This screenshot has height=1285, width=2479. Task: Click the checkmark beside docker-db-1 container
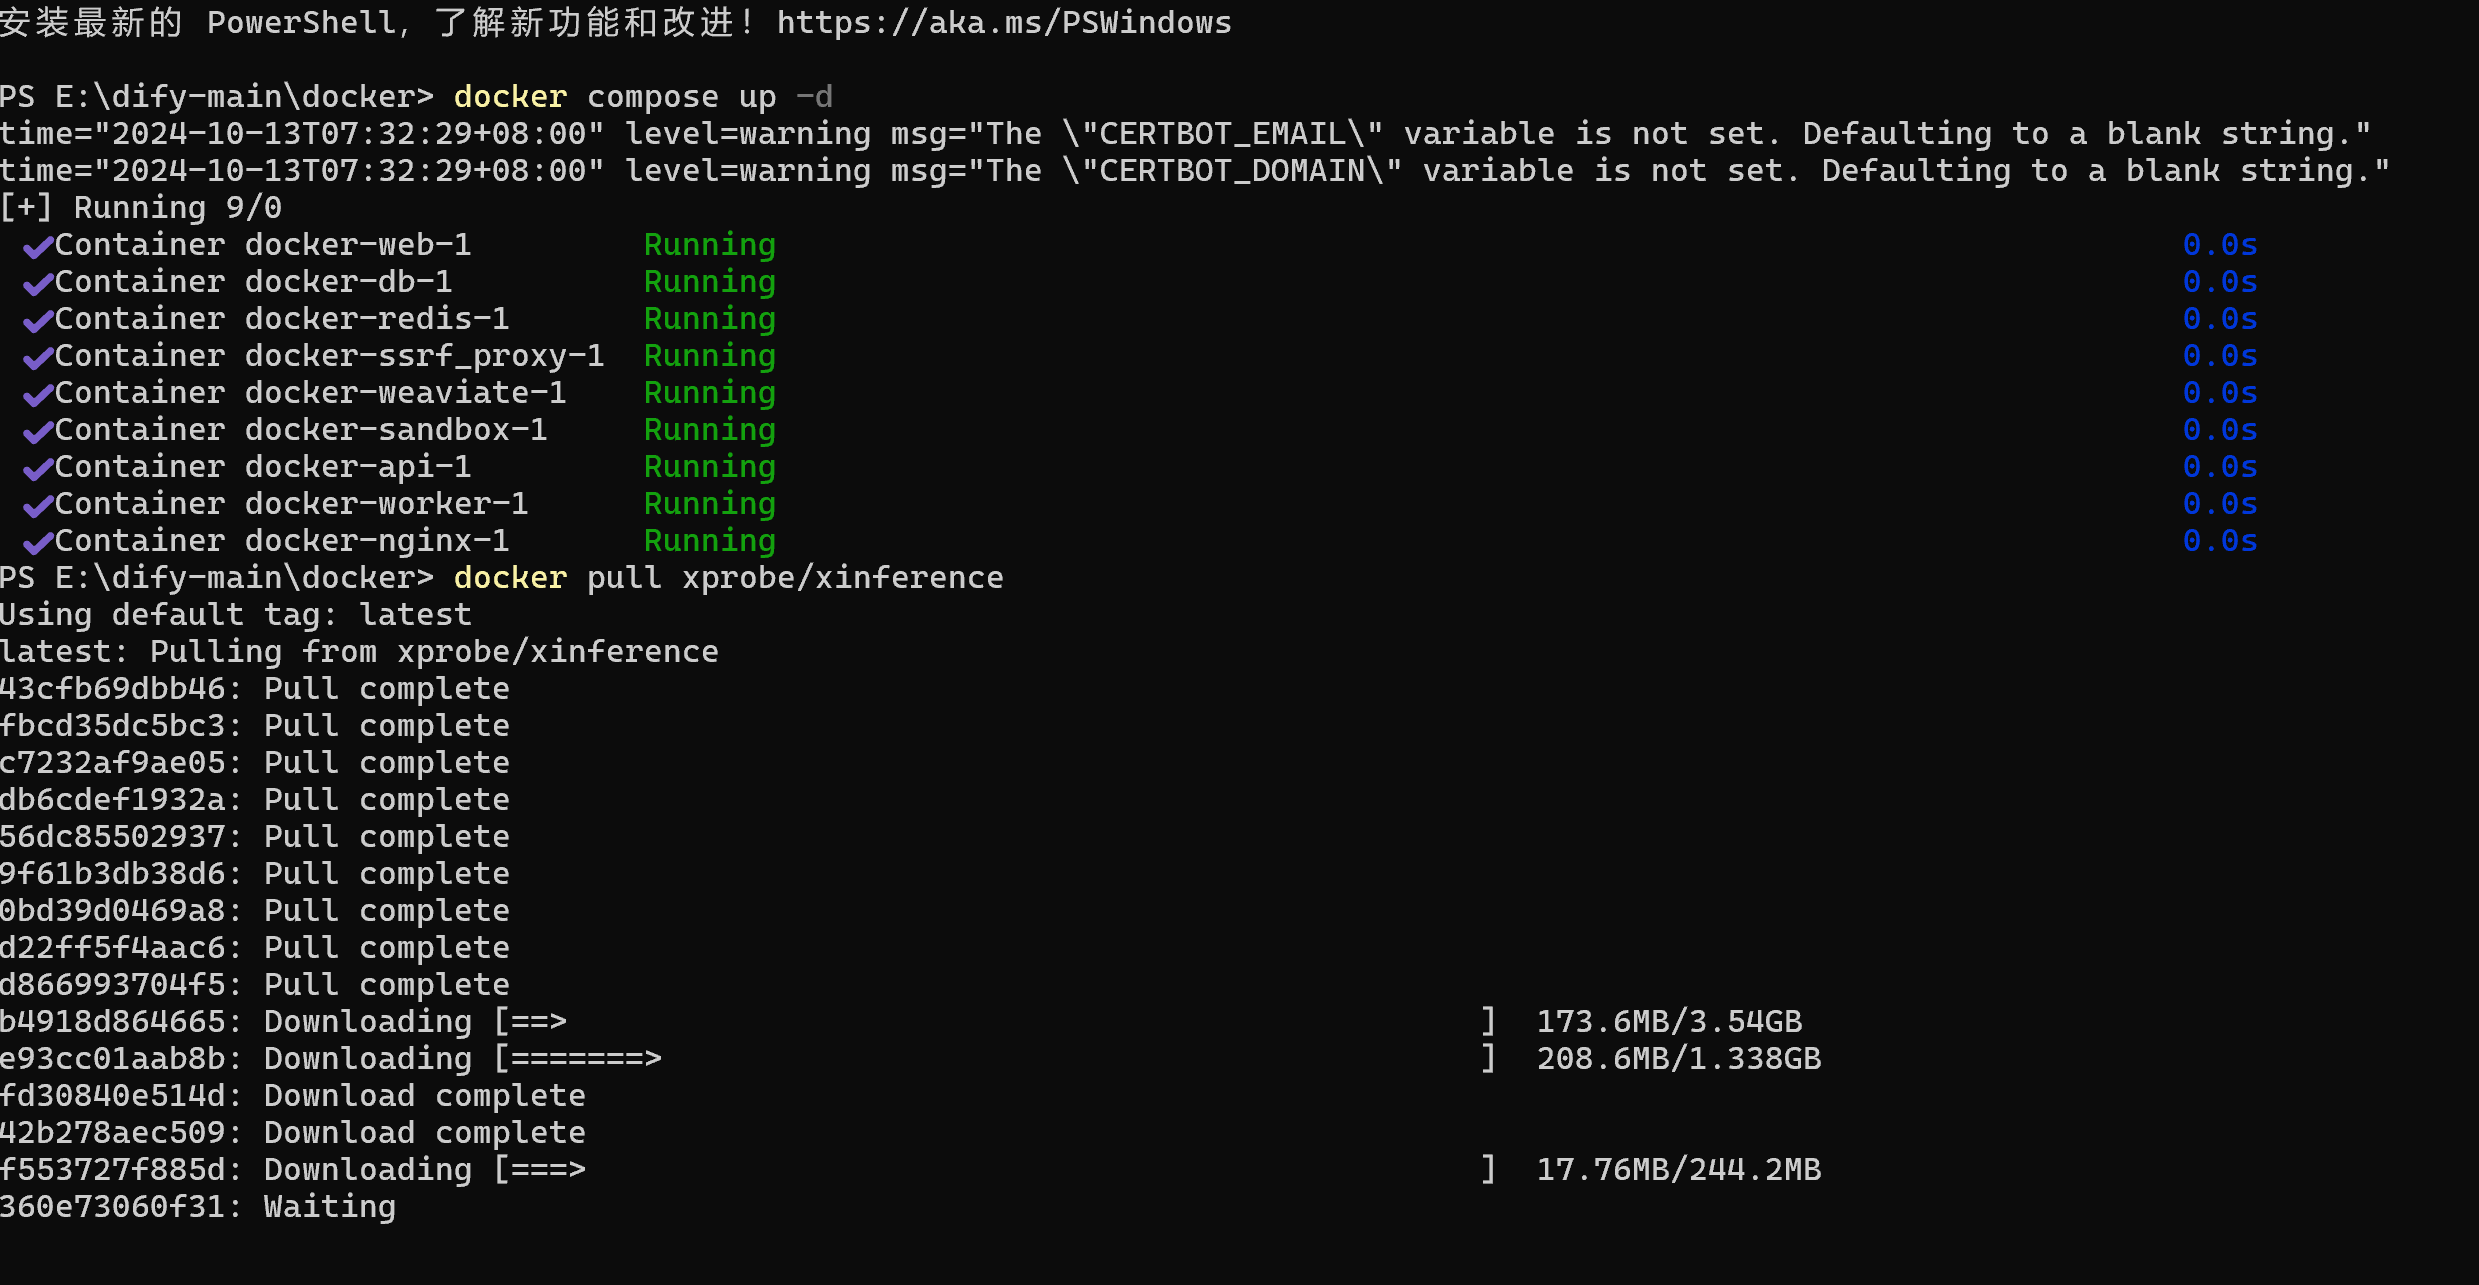click(37, 283)
